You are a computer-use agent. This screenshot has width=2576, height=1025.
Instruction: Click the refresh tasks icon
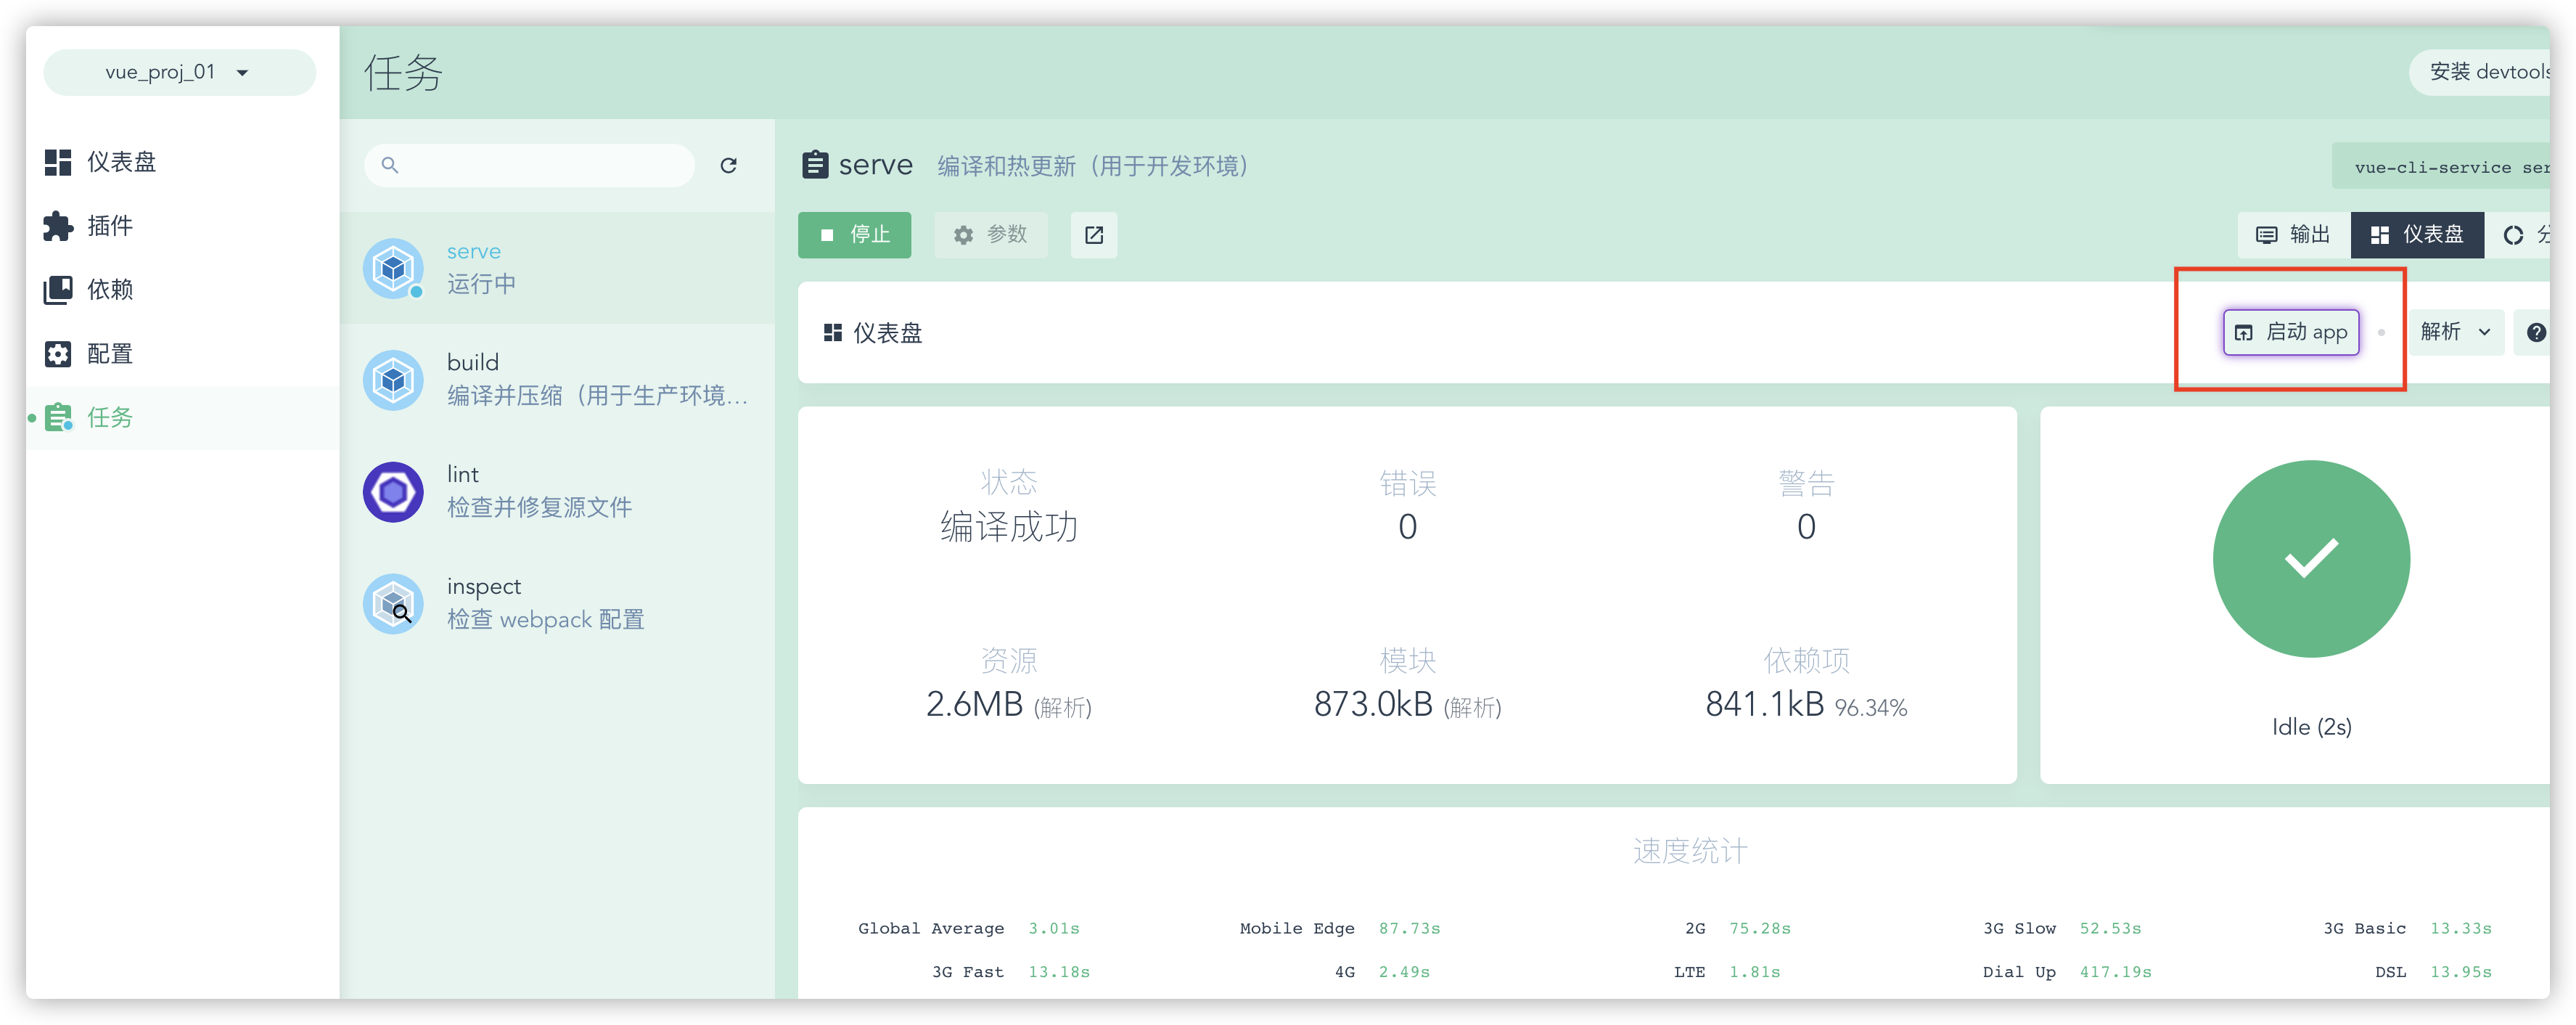(728, 165)
